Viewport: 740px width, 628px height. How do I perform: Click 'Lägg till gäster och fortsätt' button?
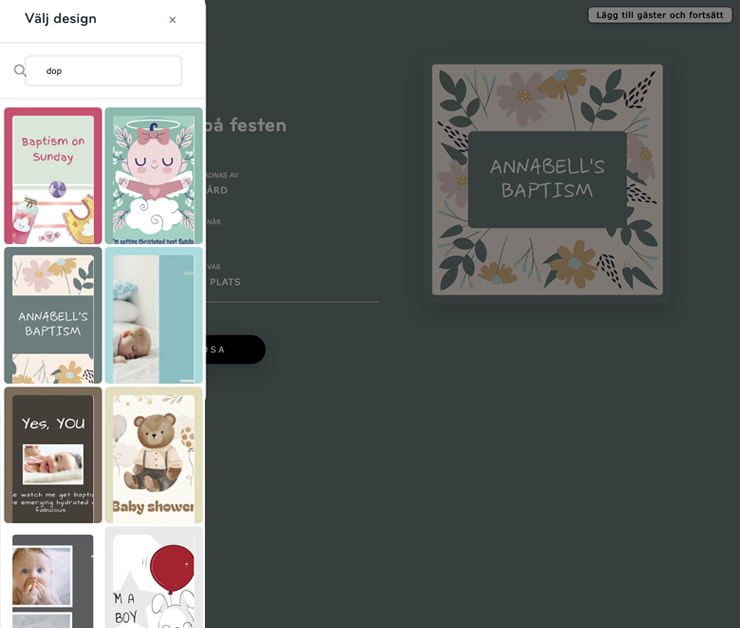point(659,15)
